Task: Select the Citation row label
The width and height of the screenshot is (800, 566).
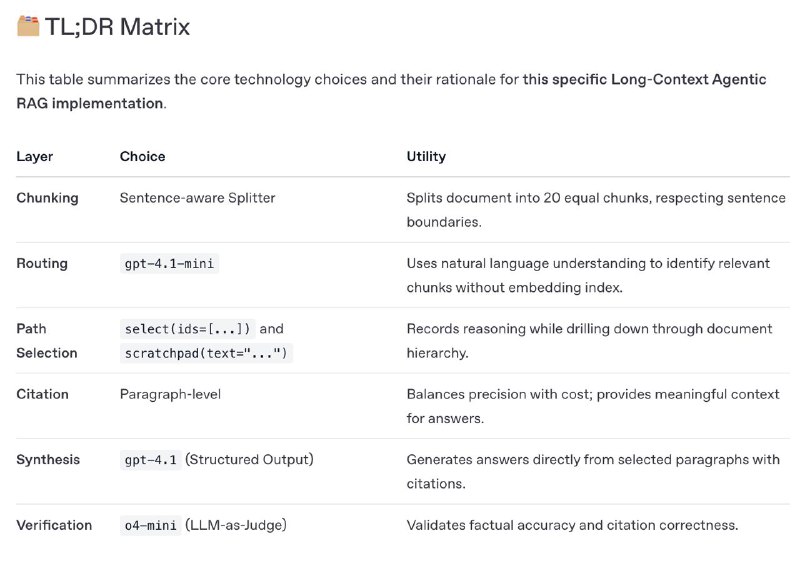Action: [x=41, y=394]
